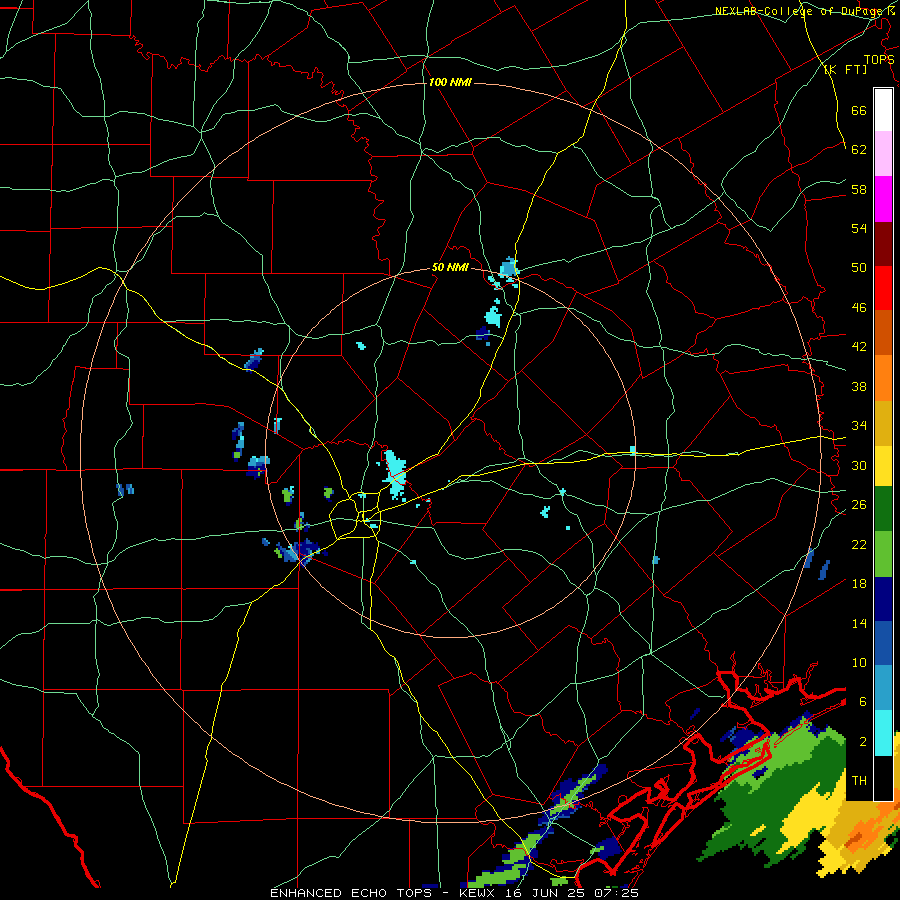Click the legend value "30"
This screenshot has width=900, height=900.
(859, 465)
